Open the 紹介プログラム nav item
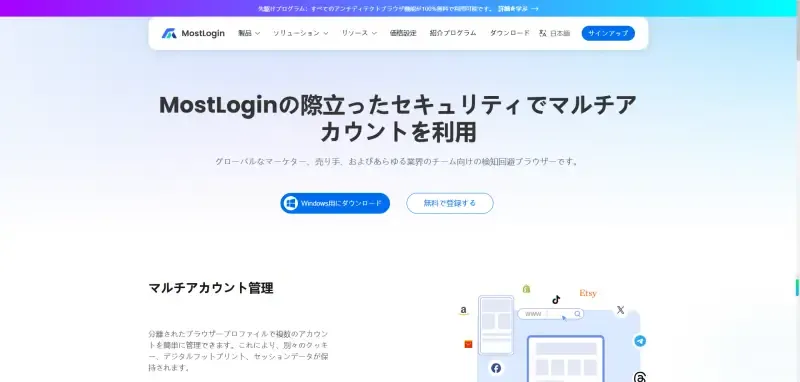800x382 pixels. [x=453, y=33]
